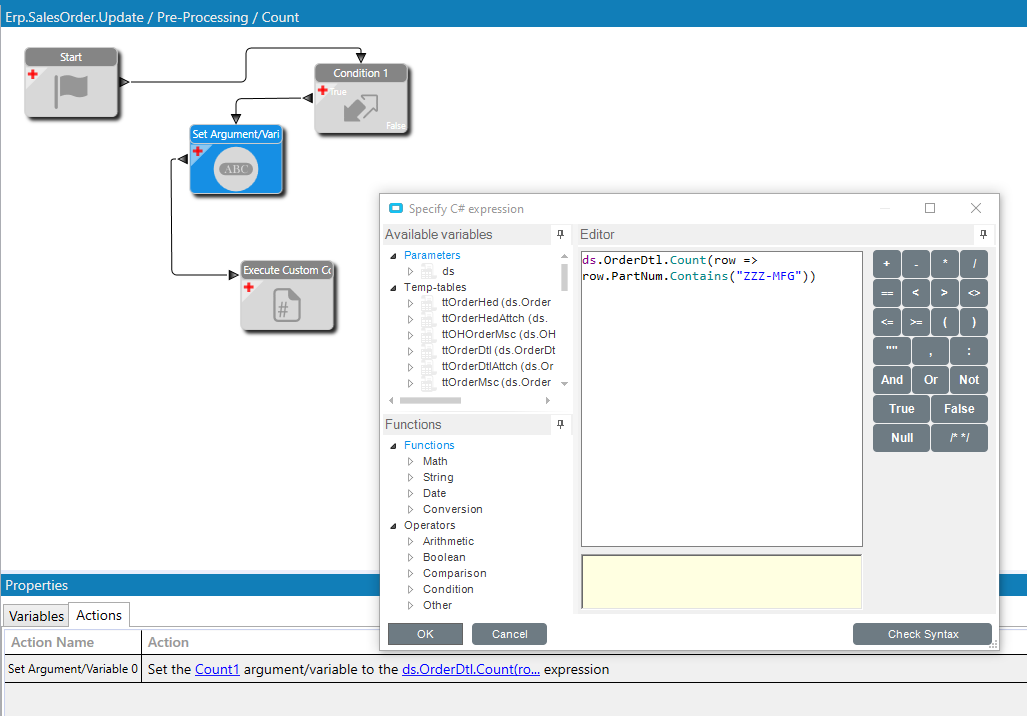Click the red plus on Execute Custom Code node
Image resolution: width=1027 pixels, height=716 pixels.
click(249, 287)
